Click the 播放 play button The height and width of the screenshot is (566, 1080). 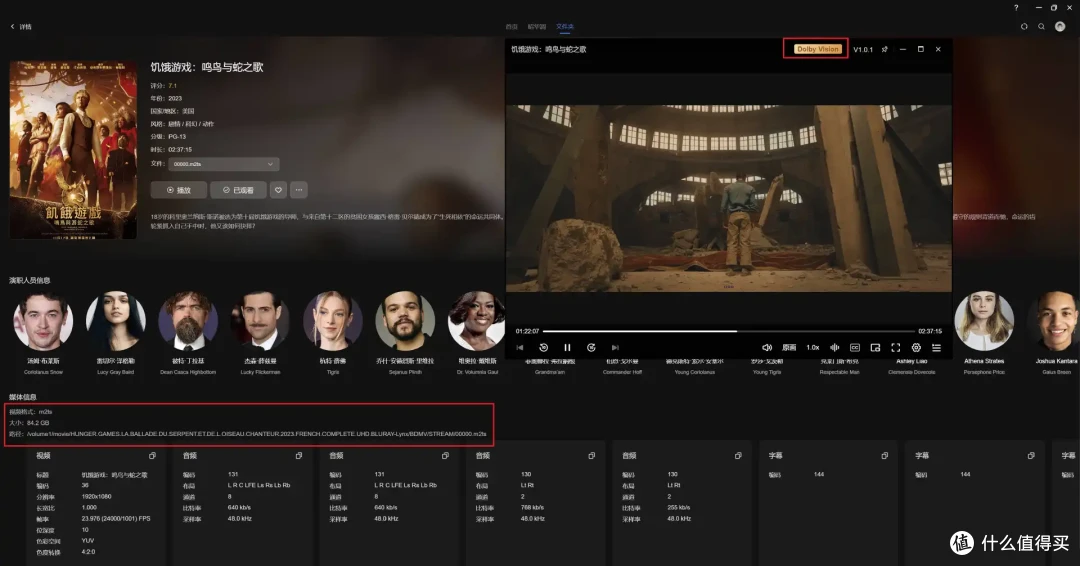pos(178,190)
